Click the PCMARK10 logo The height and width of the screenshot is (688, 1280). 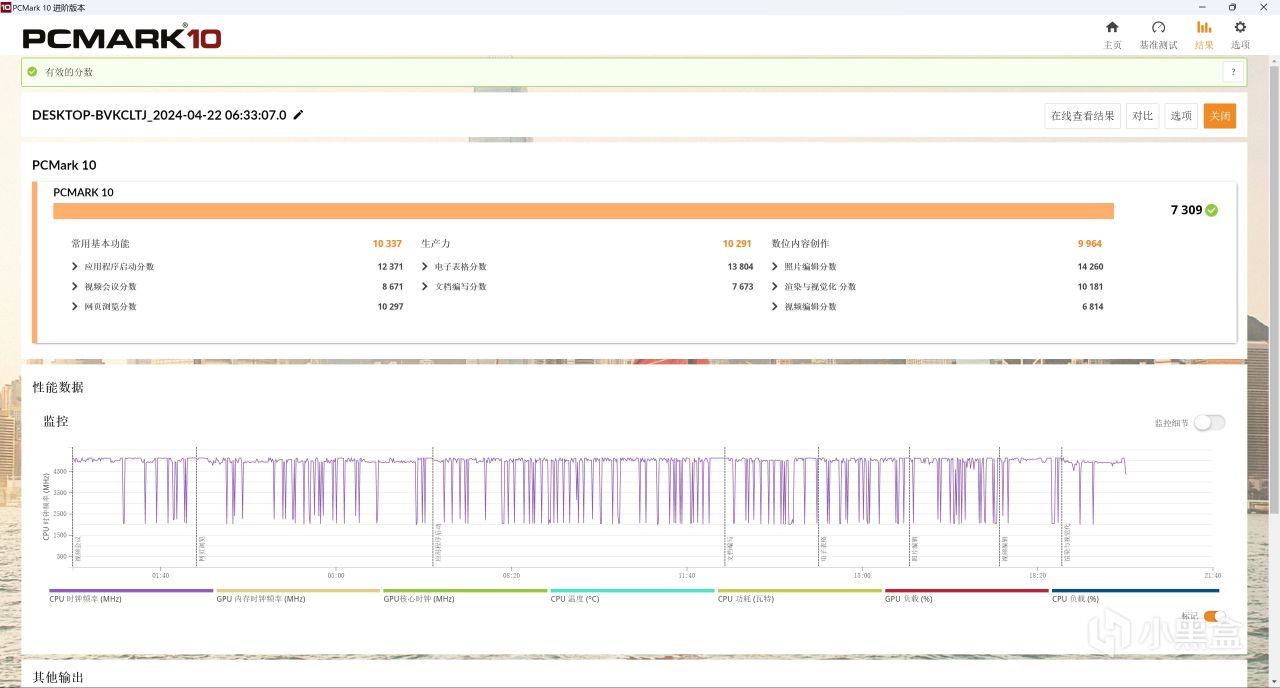(x=122, y=38)
